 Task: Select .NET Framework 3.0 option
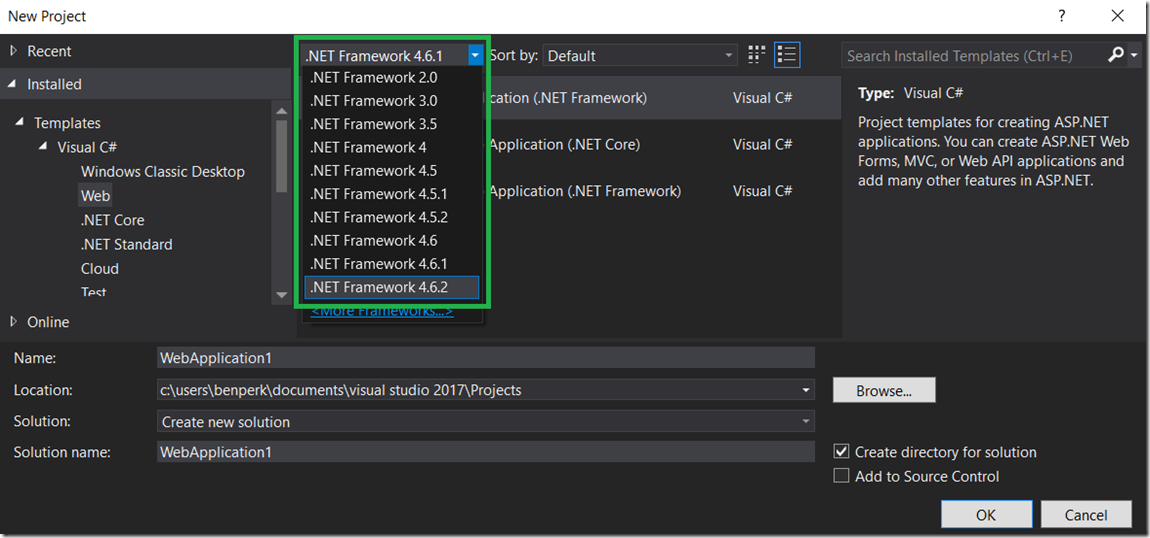point(392,100)
